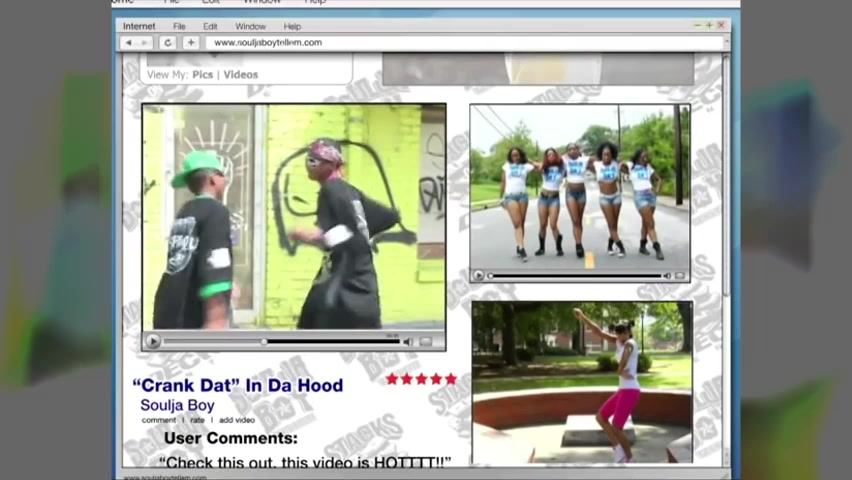Click the plus add-tab button

191,42
